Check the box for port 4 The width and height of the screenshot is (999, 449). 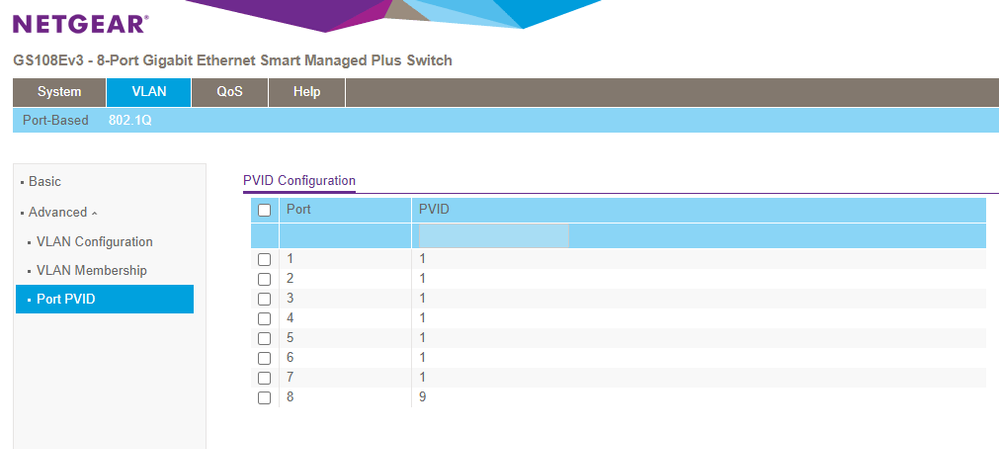[264, 318]
